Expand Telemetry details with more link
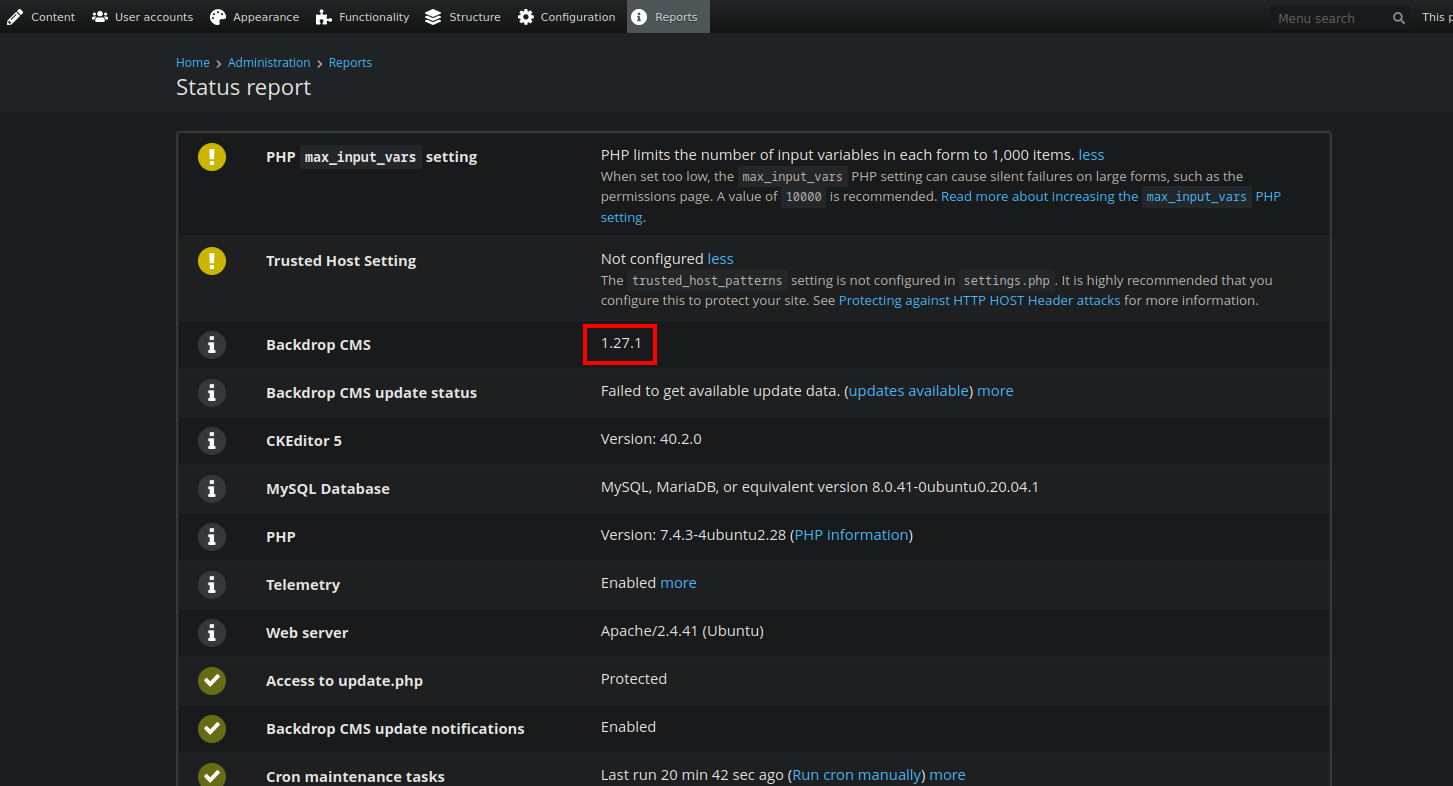The image size is (1453, 786). click(678, 583)
